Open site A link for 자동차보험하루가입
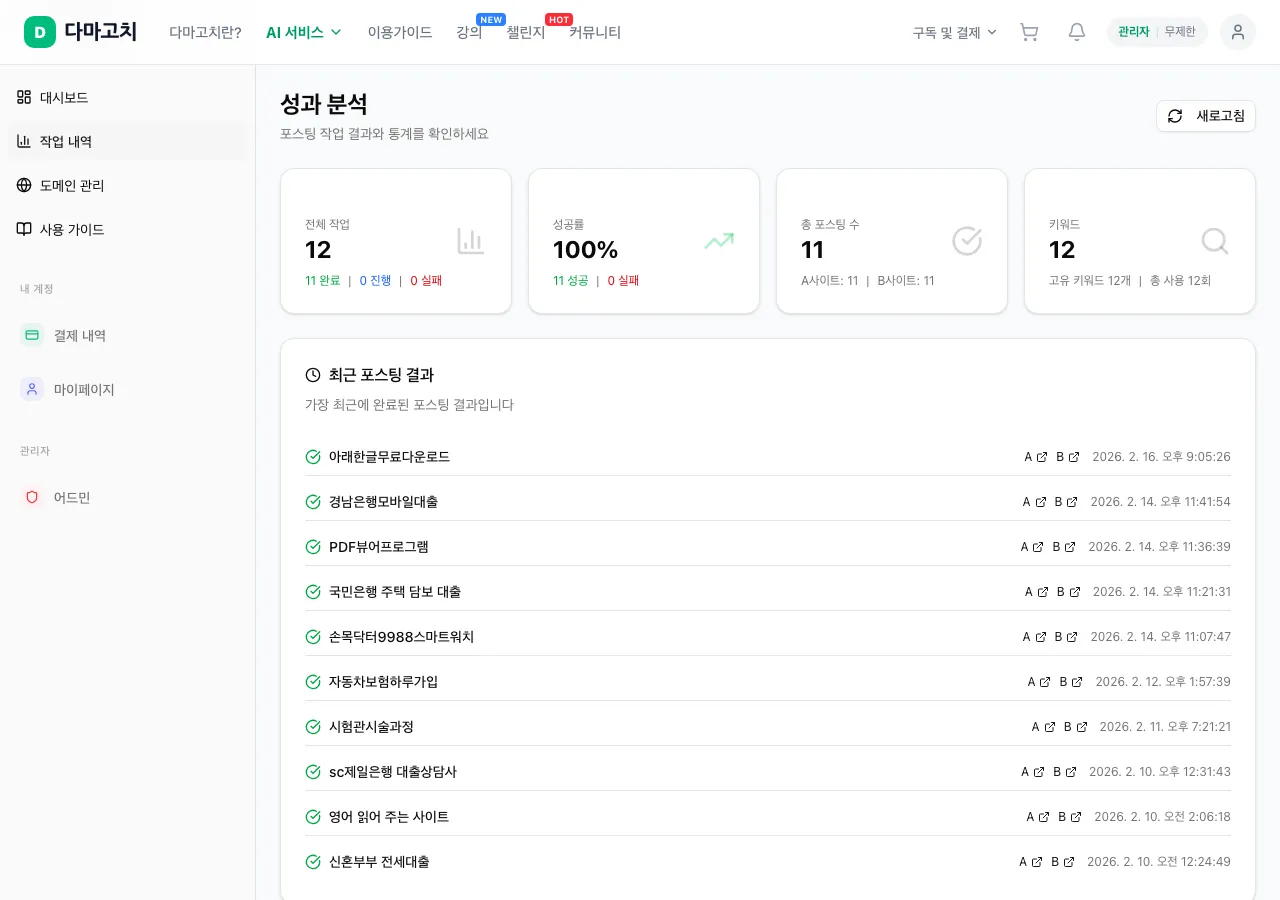 click(1039, 682)
